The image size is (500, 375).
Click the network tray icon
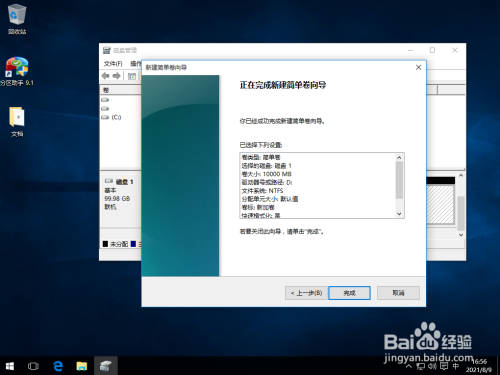pos(421,366)
